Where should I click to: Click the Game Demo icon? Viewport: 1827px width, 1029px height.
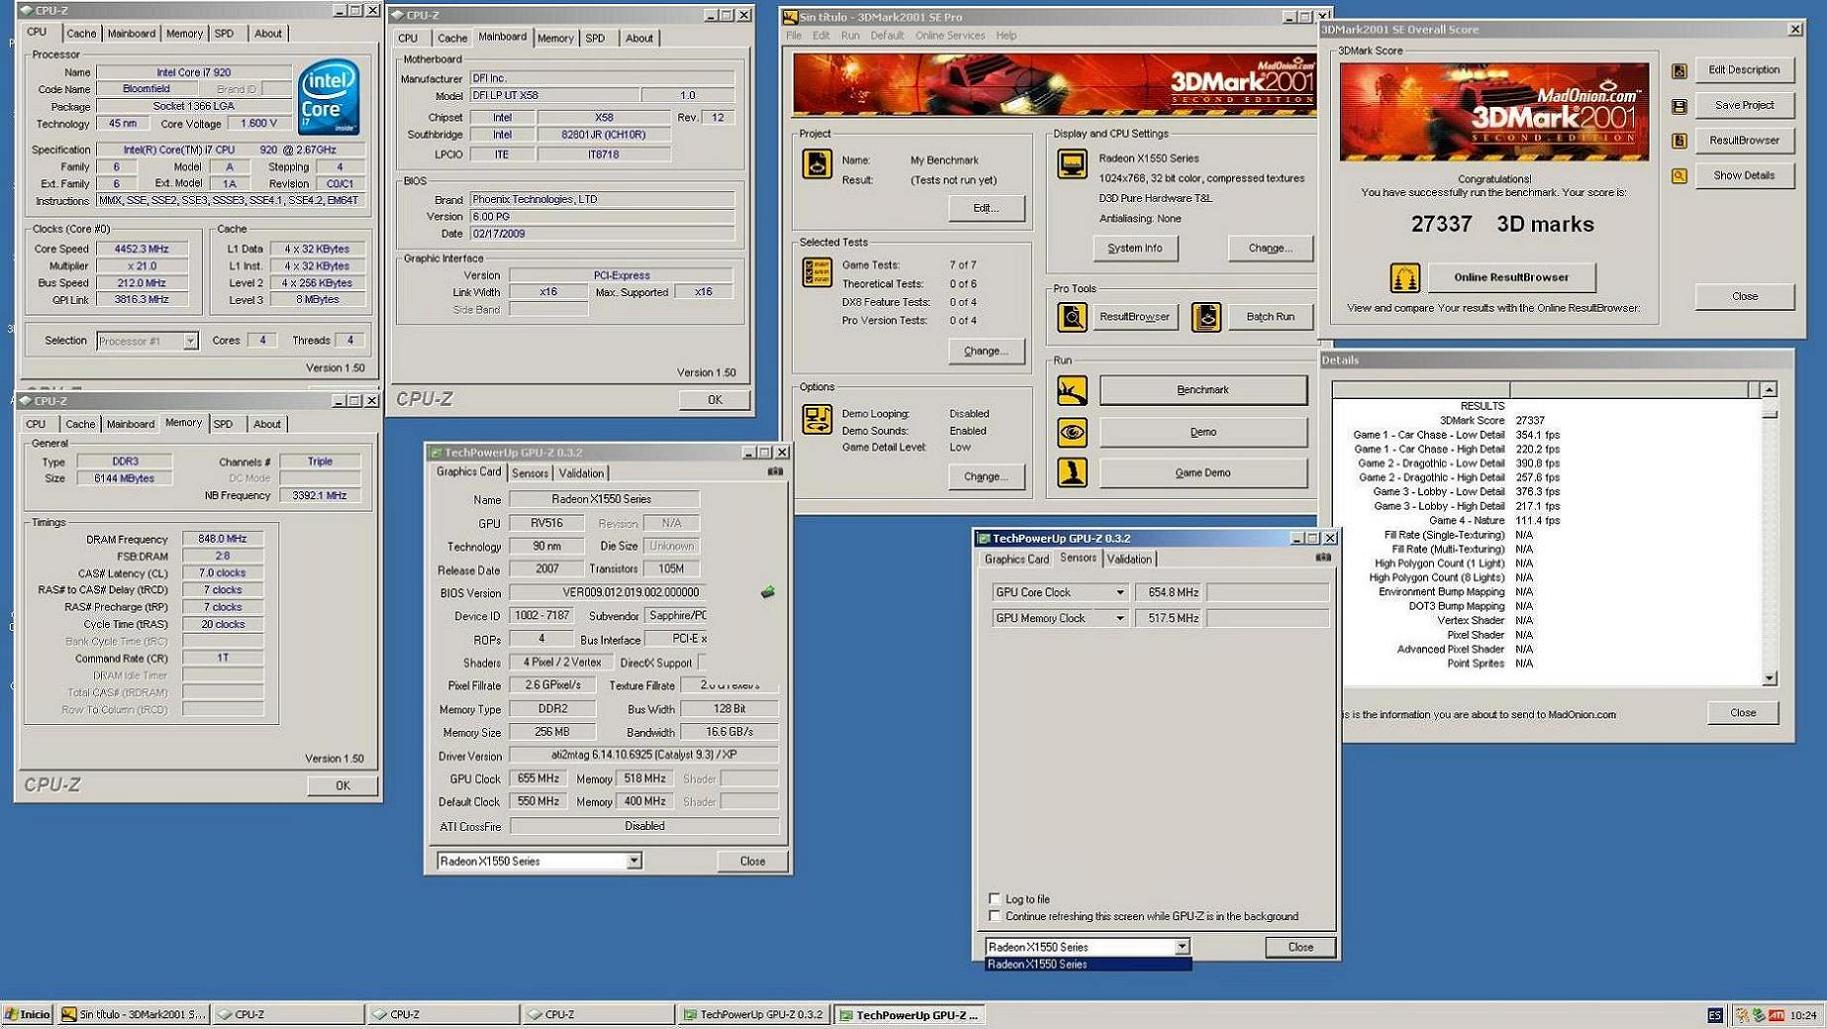click(x=1072, y=472)
